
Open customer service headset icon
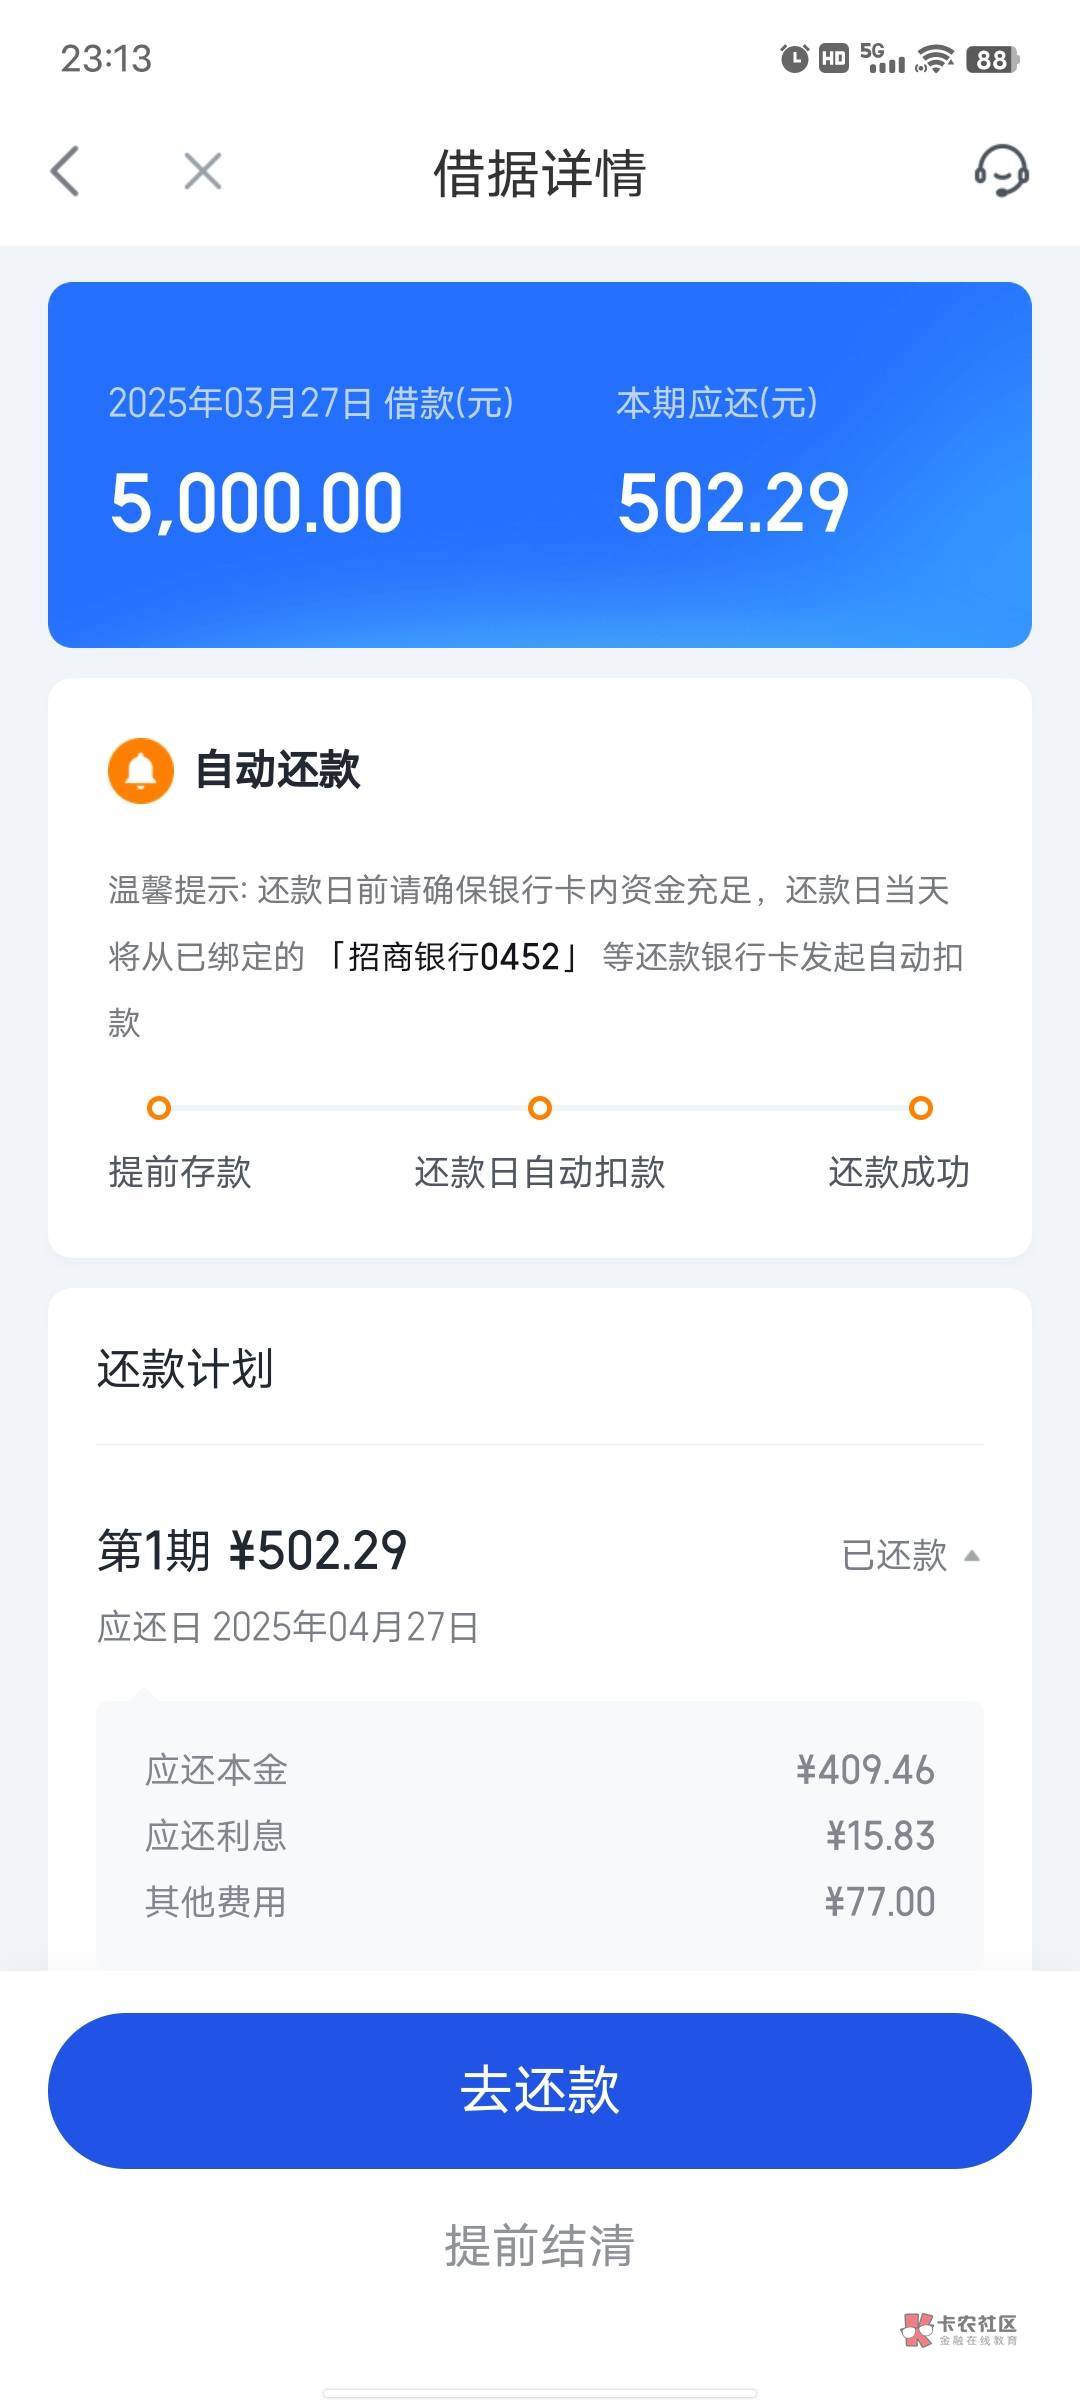click(1001, 171)
